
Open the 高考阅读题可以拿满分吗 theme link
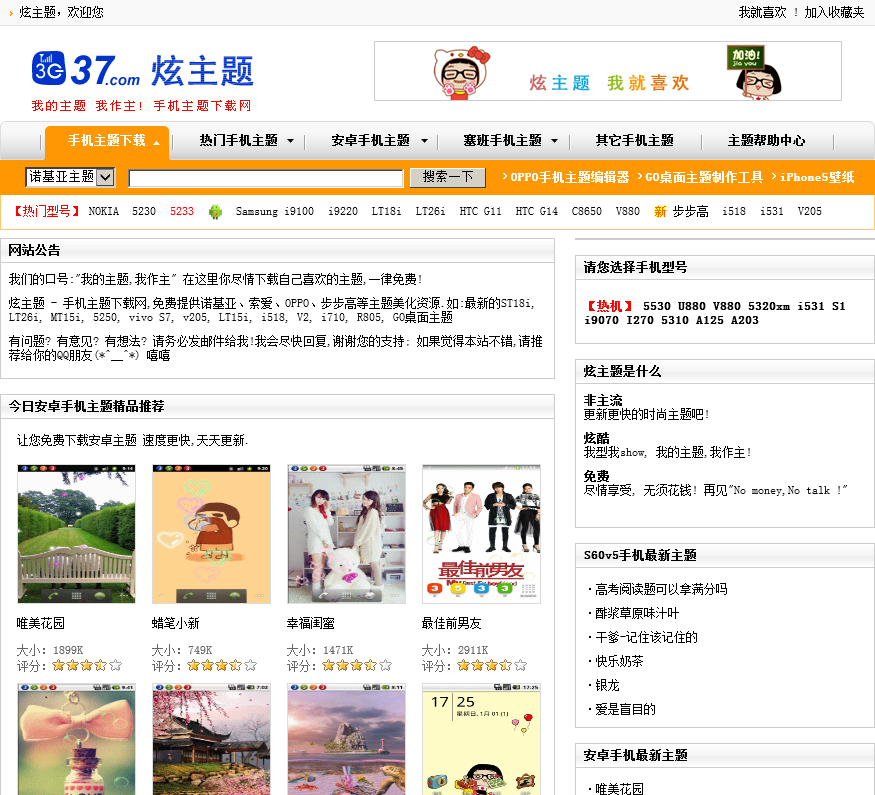pos(661,589)
